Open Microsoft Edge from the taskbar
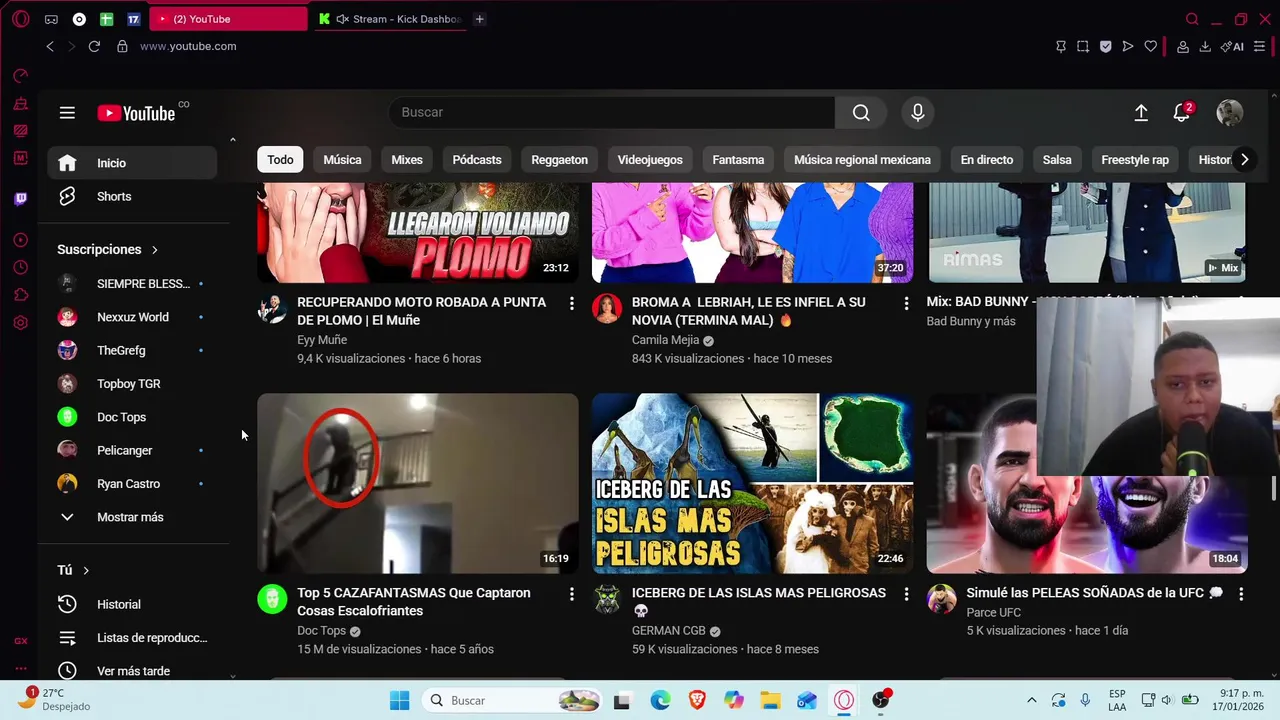 (x=660, y=700)
